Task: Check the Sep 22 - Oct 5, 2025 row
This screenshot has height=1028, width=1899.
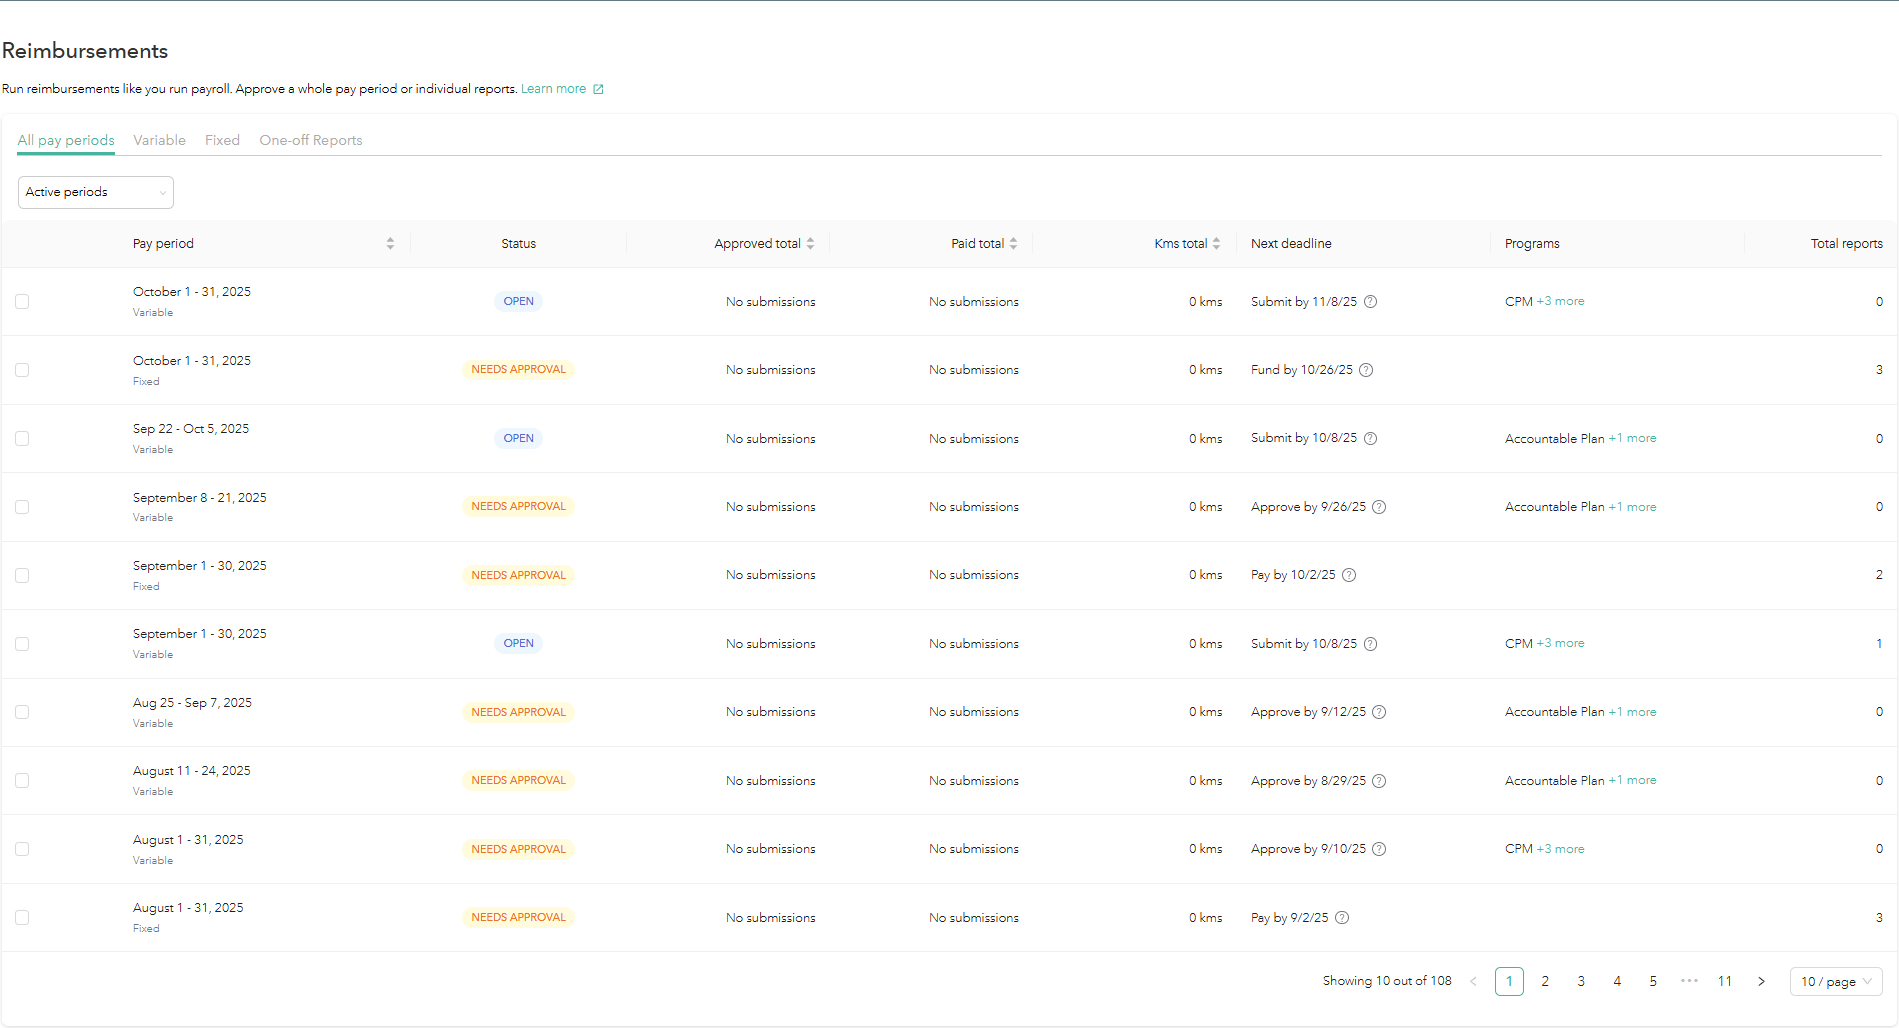Action: [x=22, y=439]
